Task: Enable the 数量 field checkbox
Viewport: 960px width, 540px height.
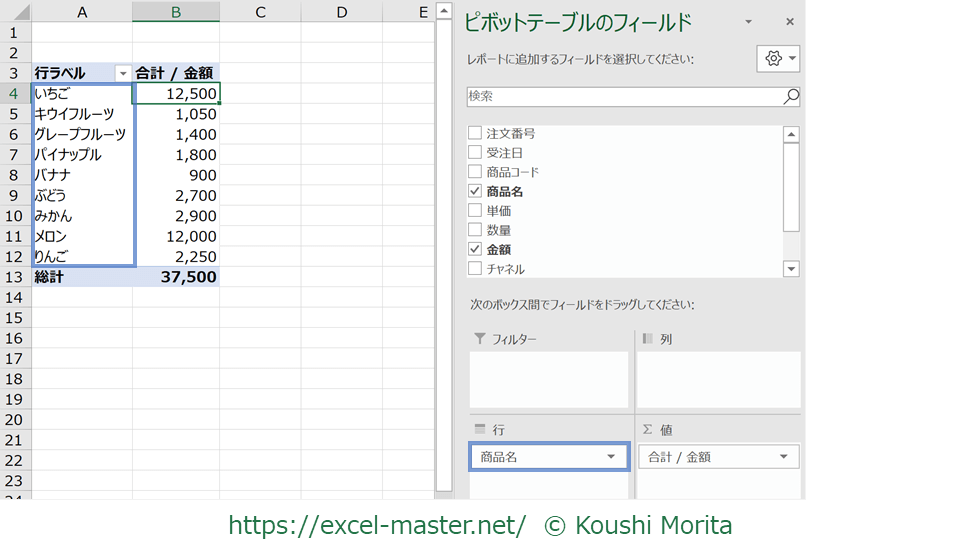Action: (x=475, y=230)
